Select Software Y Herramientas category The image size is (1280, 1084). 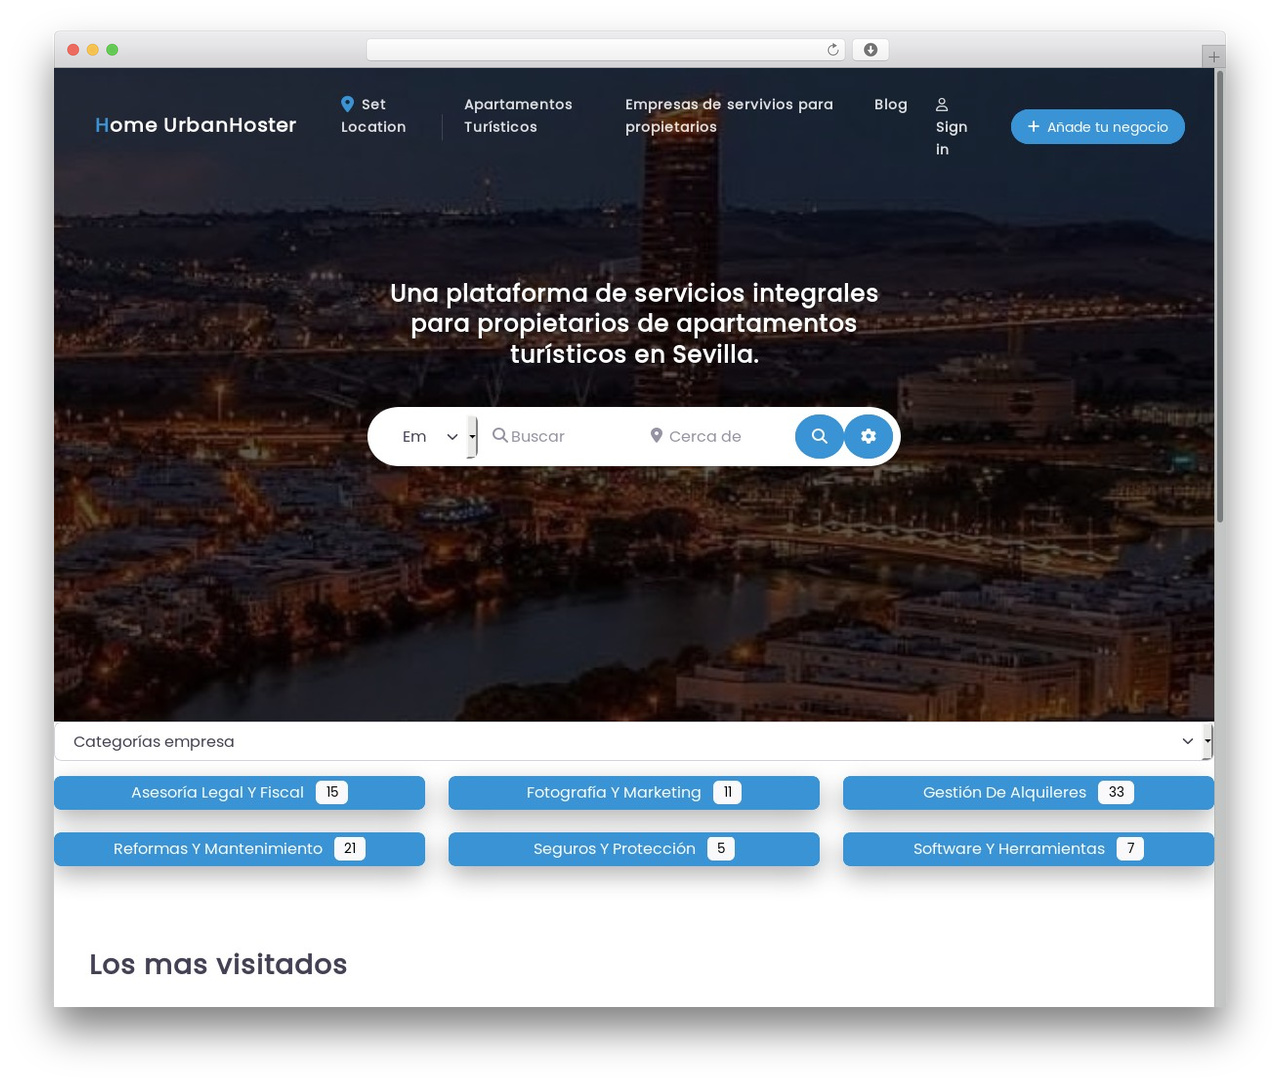(1028, 849)
